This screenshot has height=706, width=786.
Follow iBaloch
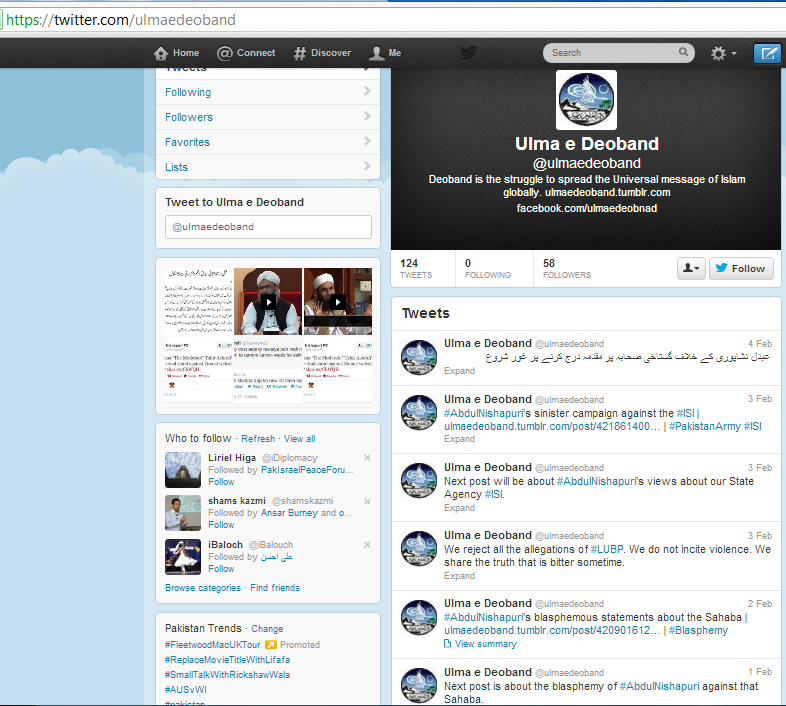click(x=221, y=569)
